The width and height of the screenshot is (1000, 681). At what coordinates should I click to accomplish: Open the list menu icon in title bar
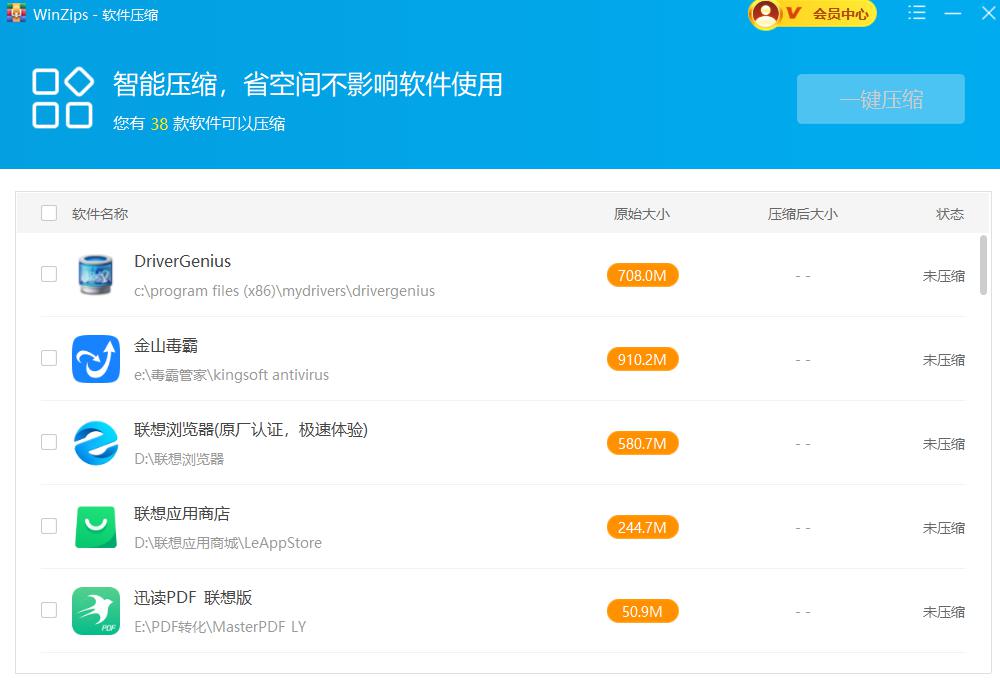pyautogui.click(x=917, y=14)
